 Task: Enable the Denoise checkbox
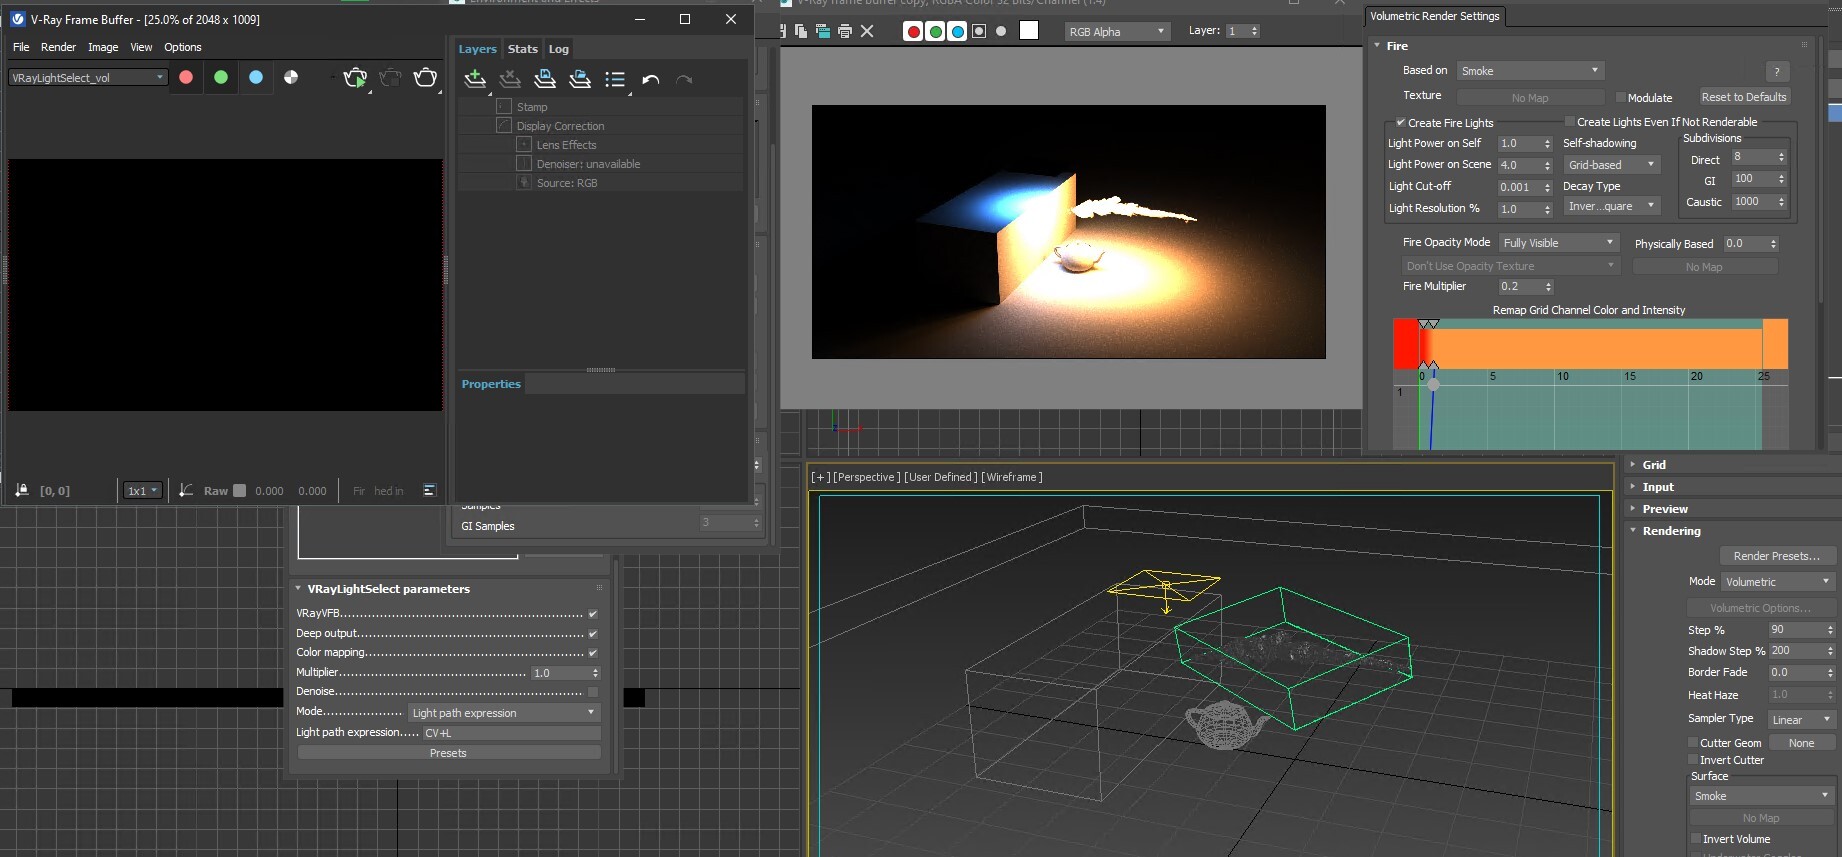(593, 692)
